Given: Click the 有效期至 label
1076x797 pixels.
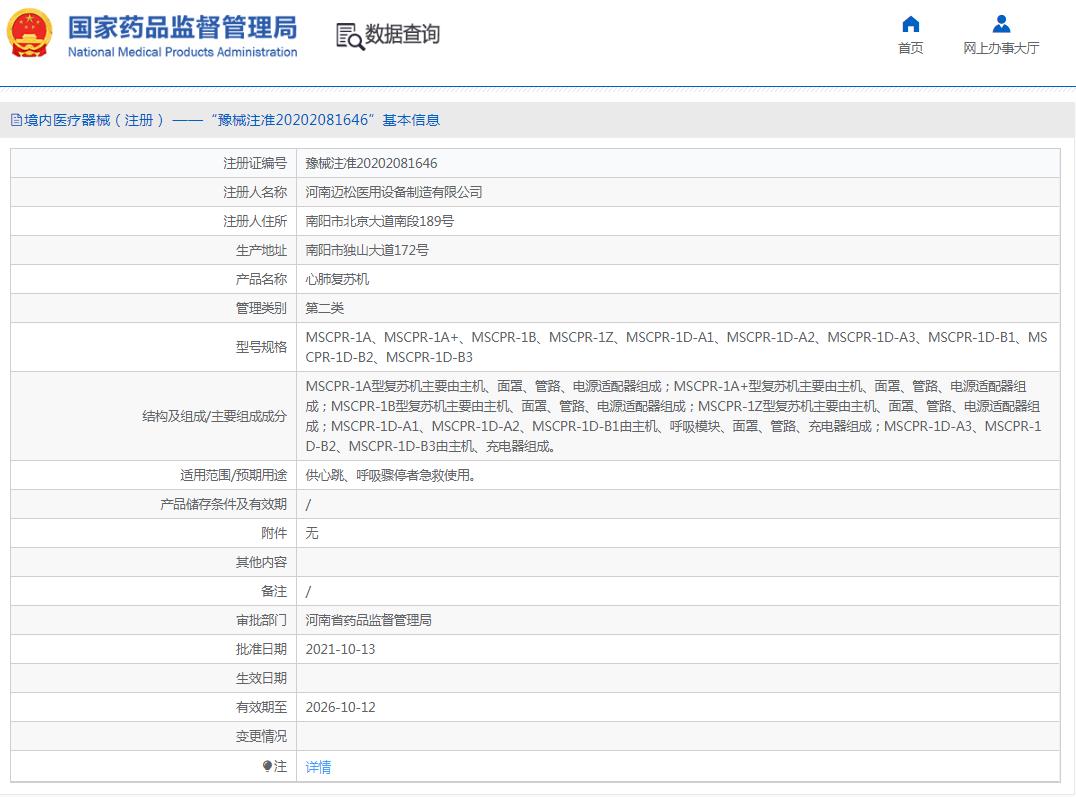Looking at the screenshot, I should tap(261, 707).
